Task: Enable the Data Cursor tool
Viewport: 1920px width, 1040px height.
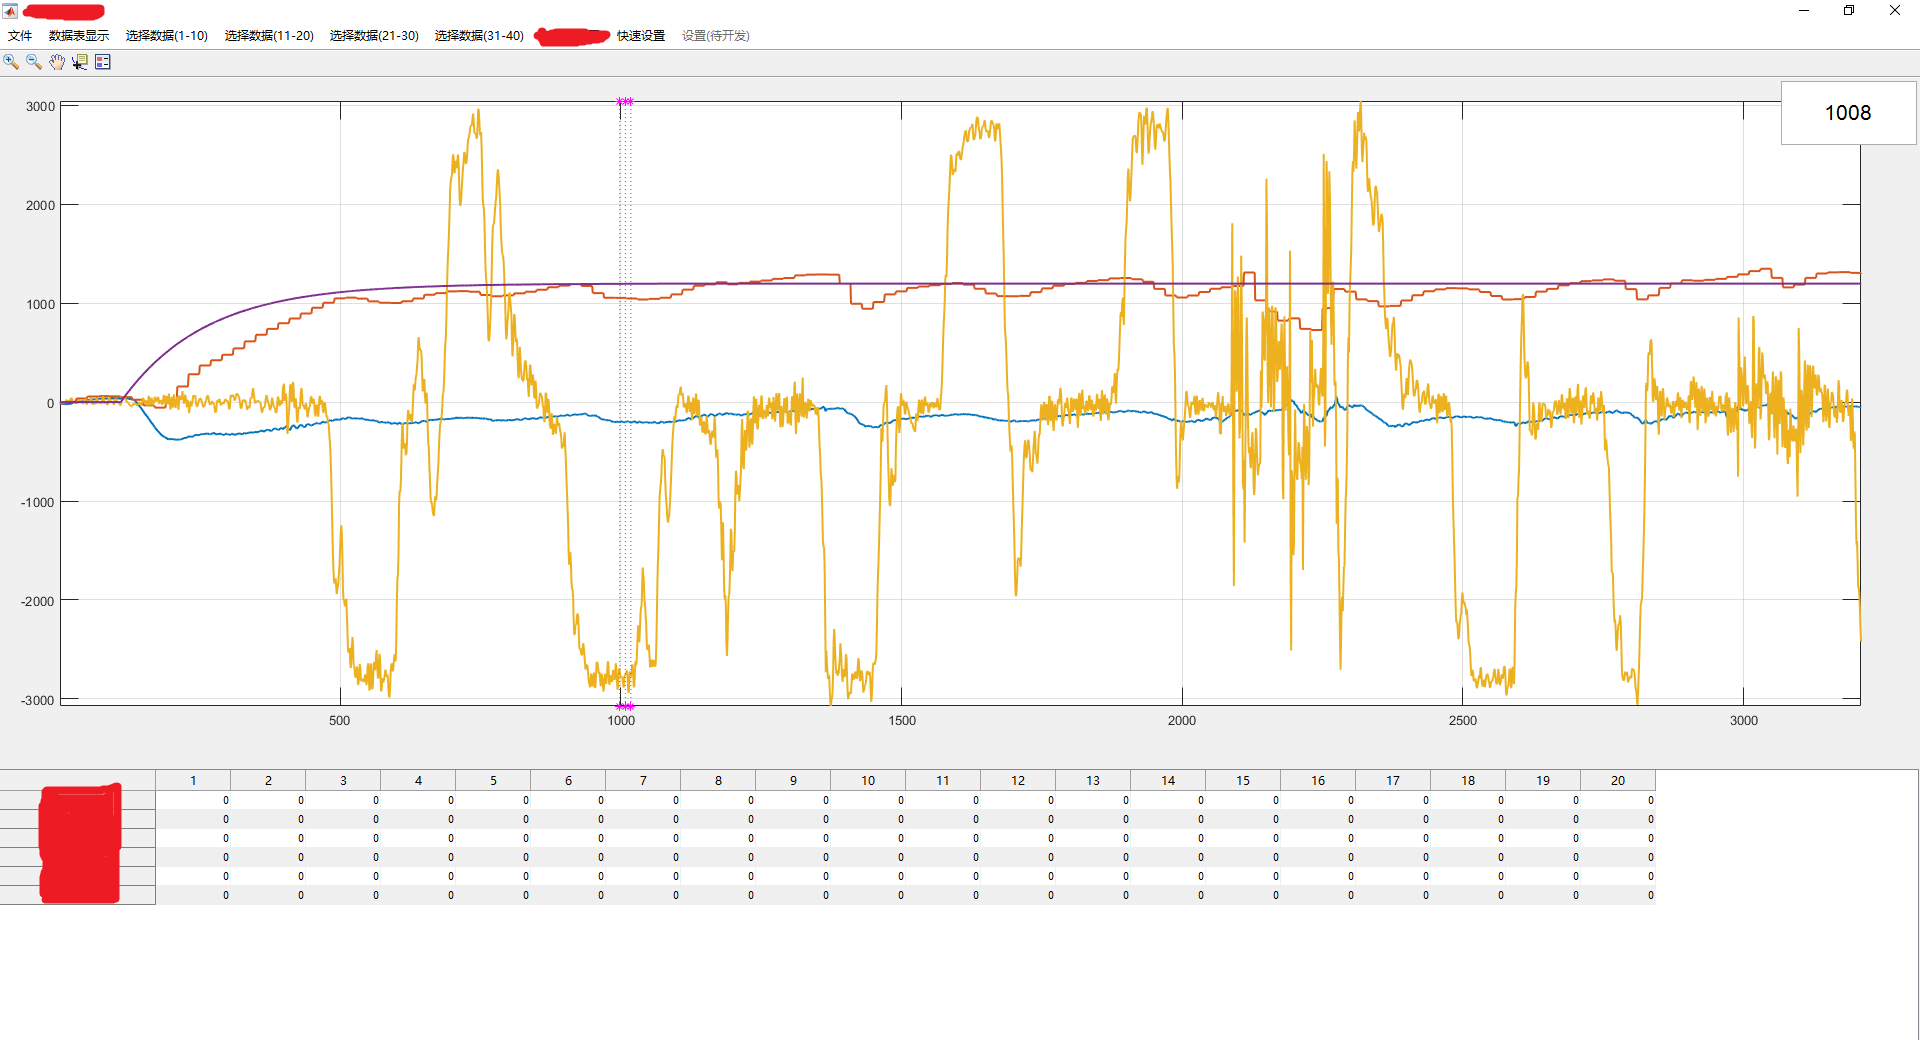Action: click(x=80, y=62)
